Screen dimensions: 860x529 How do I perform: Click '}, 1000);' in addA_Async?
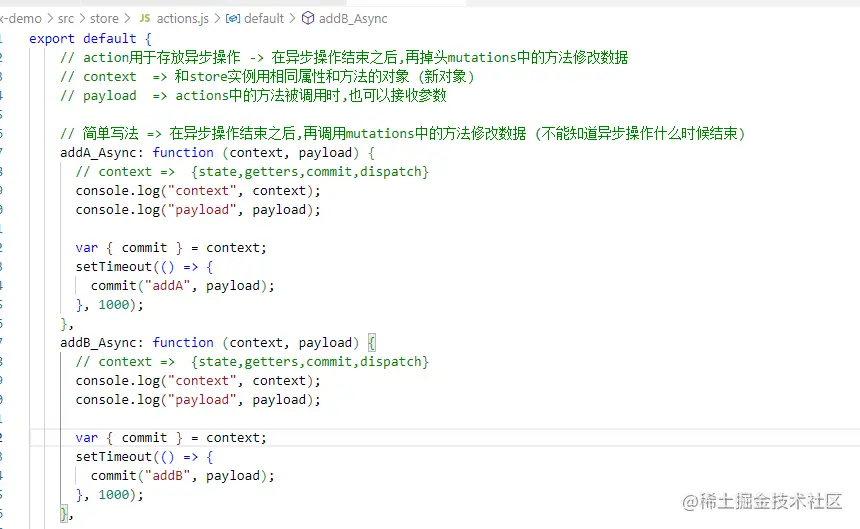[110, 305]
